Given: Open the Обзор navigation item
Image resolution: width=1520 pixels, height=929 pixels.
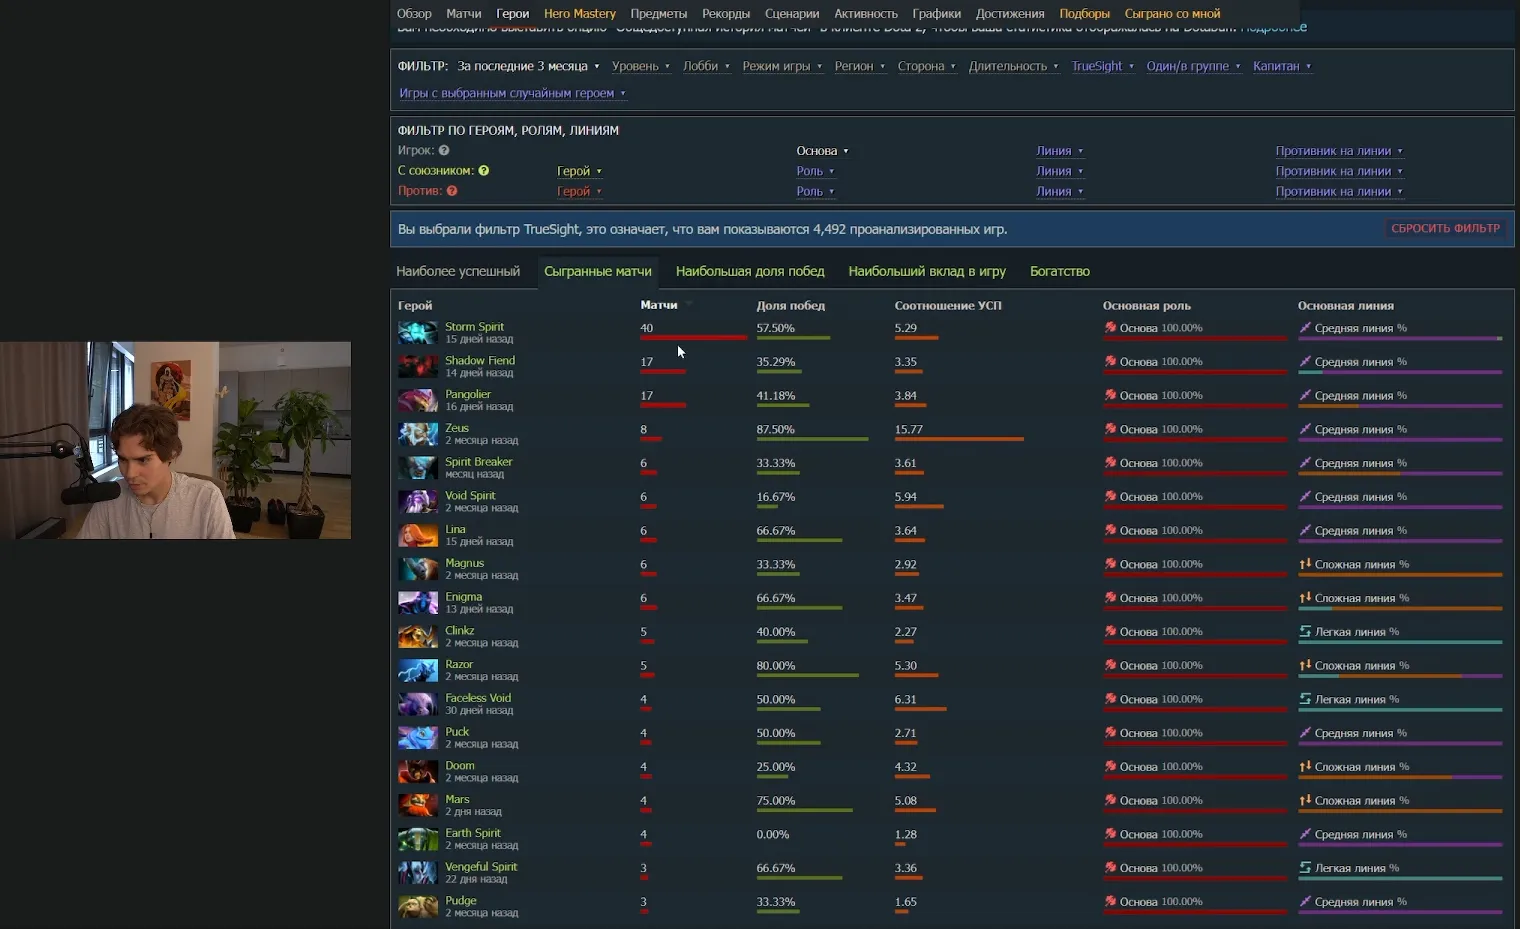Looking at the screenshot, I should pyautogui.click(x=414, y=13).
